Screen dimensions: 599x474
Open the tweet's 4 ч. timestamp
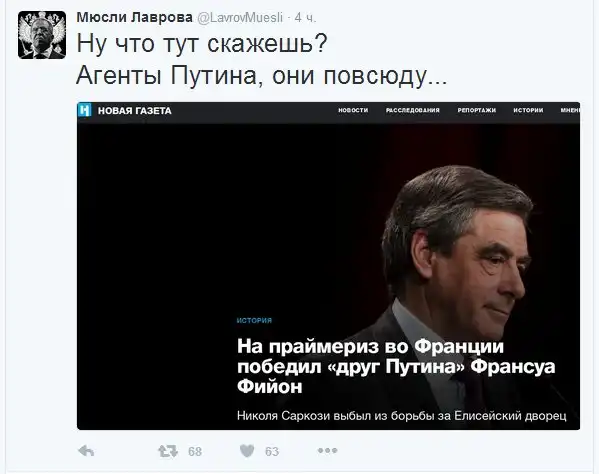point(305,18)
